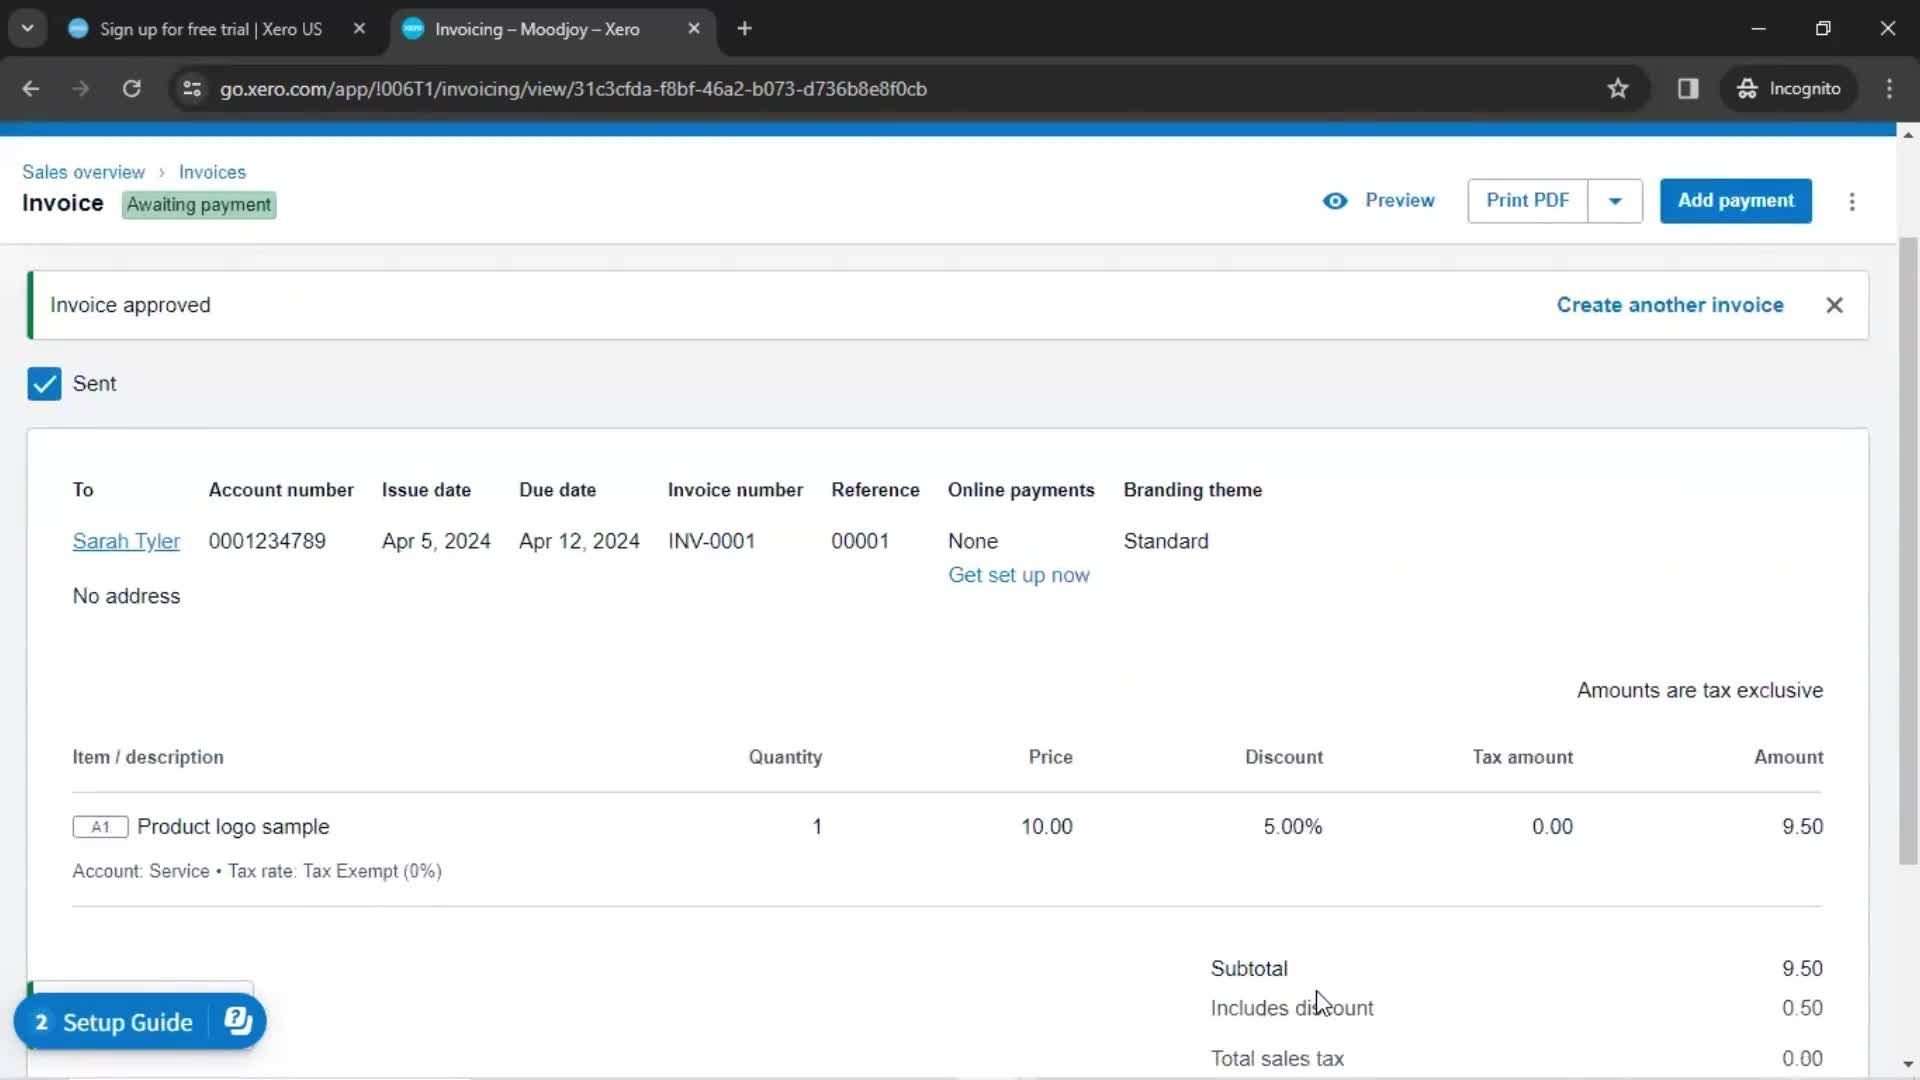The image size is (1920, 1080).
Task: Click the Total sales tax label
Action: point(1277,1058)
